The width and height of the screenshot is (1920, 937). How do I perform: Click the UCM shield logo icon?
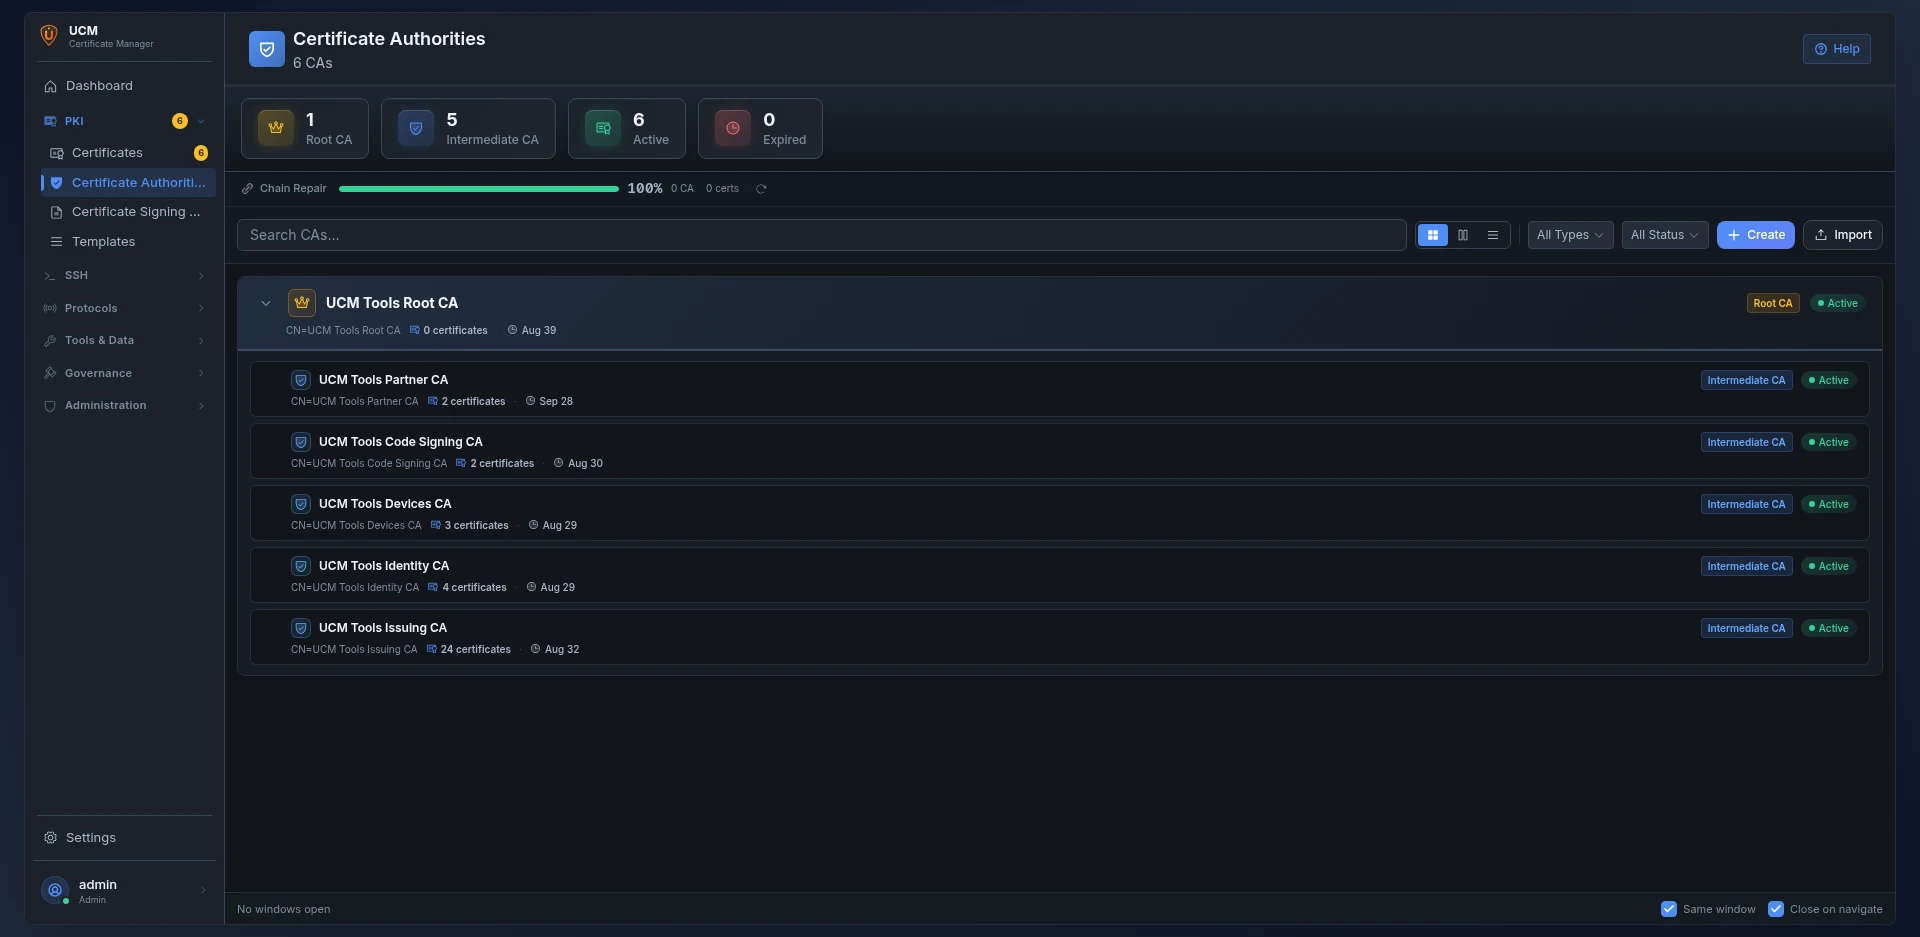[x=49, y=36]
